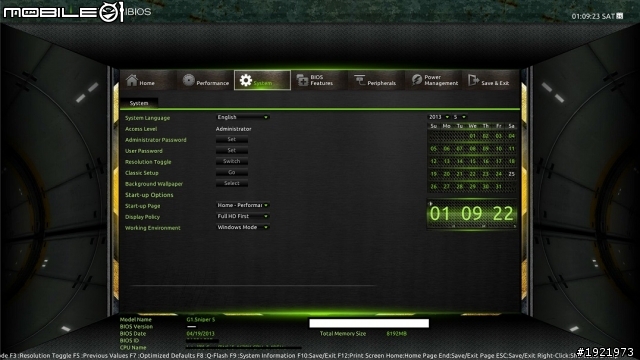Click the Access Level label
This screenshot has width=640, height=360.
141,129
